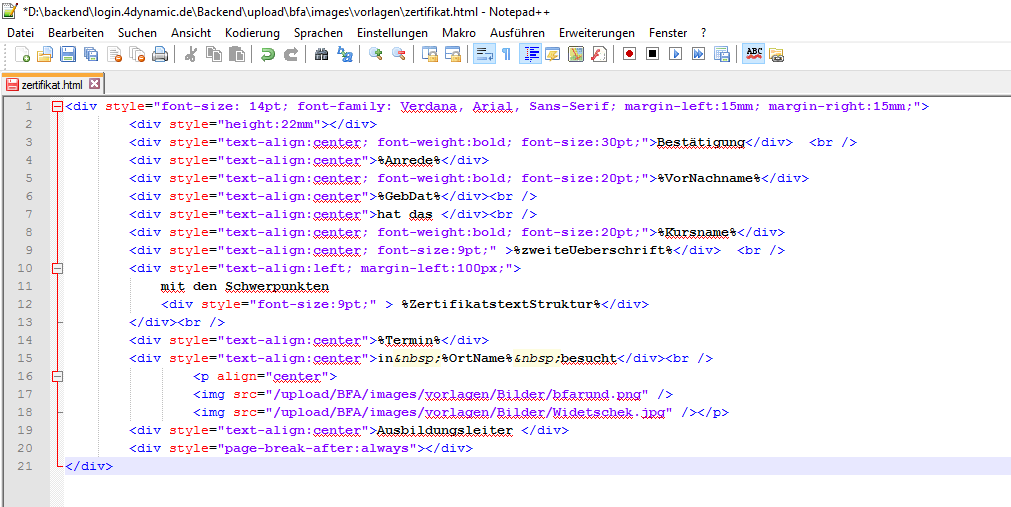Save the current file with the floppy disk icon
Image resolution: width=1011 pixels, height=507 pixels.
(68, 54)
